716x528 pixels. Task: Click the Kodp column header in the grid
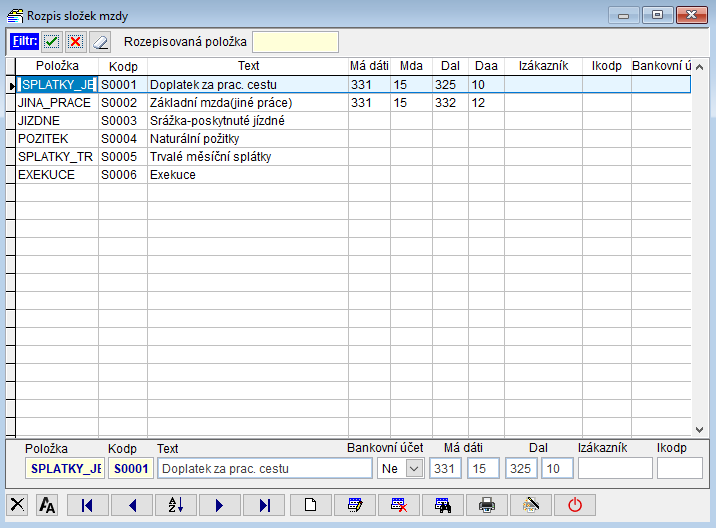coord(123,66)
